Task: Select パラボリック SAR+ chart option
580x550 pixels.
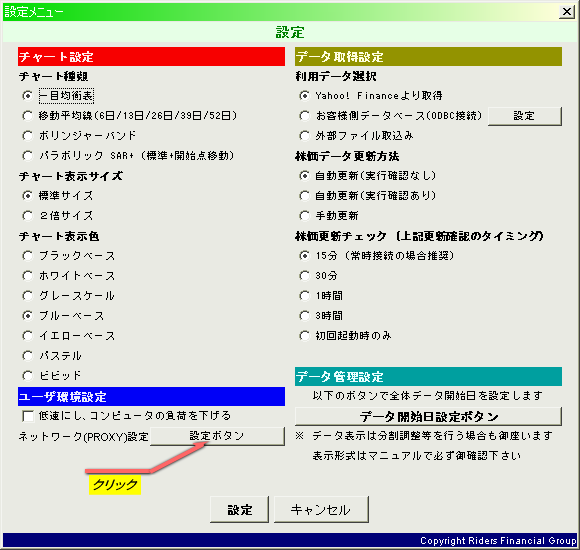Action: (27, 156)
